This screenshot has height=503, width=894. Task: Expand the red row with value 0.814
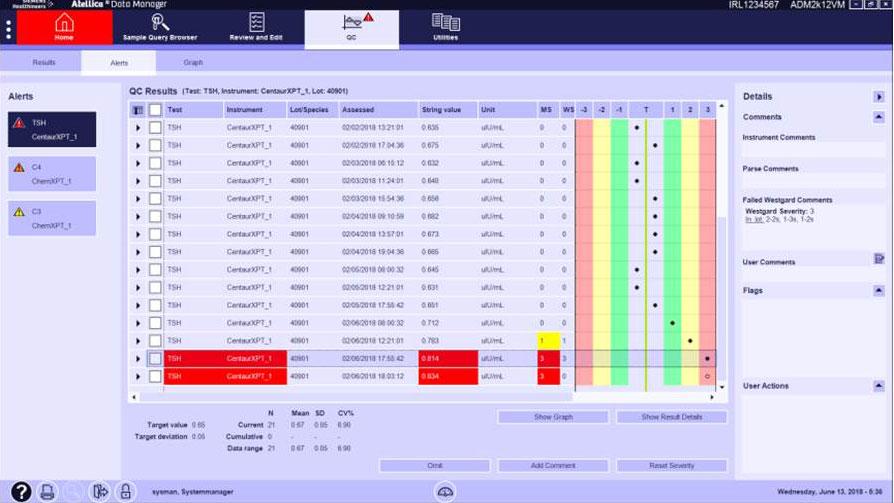point(137,359)
